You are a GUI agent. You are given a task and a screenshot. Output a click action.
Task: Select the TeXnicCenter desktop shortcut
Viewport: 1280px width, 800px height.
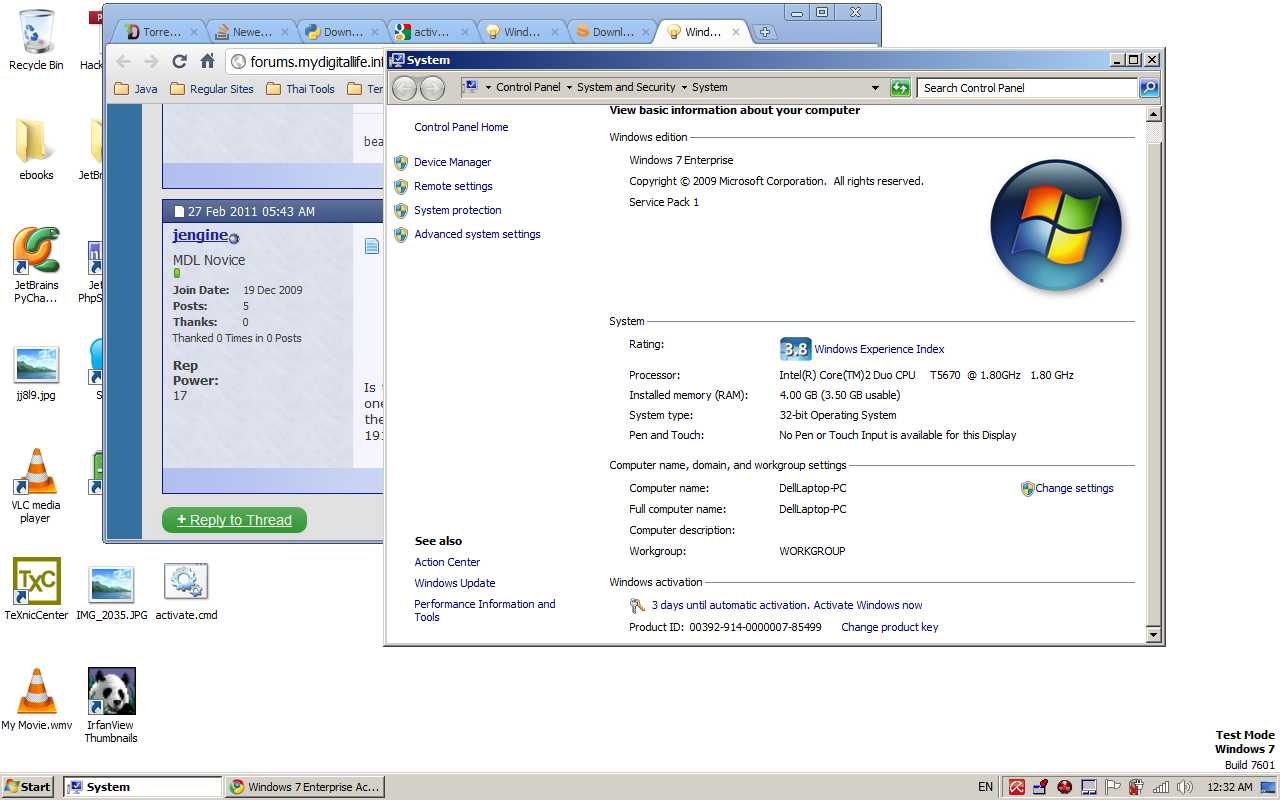(x=36, y=589)
